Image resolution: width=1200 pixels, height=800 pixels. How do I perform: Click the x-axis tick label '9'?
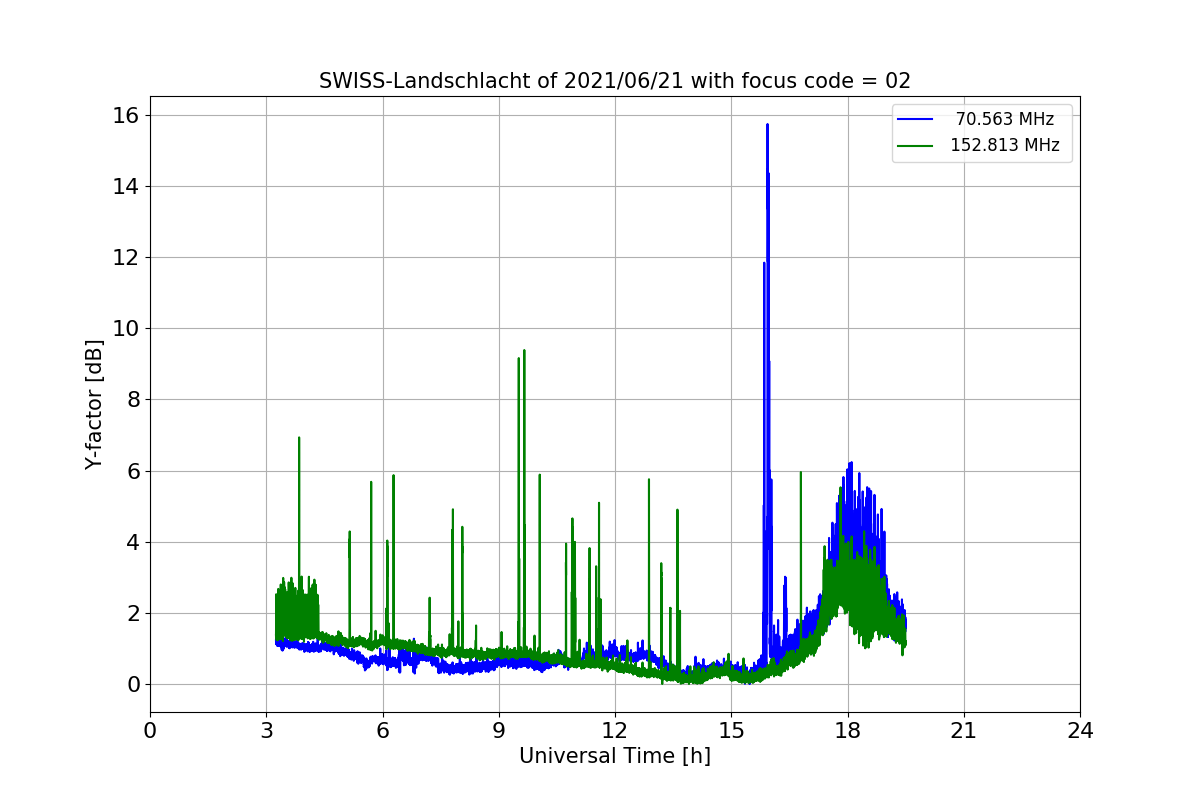click(499, 730)
